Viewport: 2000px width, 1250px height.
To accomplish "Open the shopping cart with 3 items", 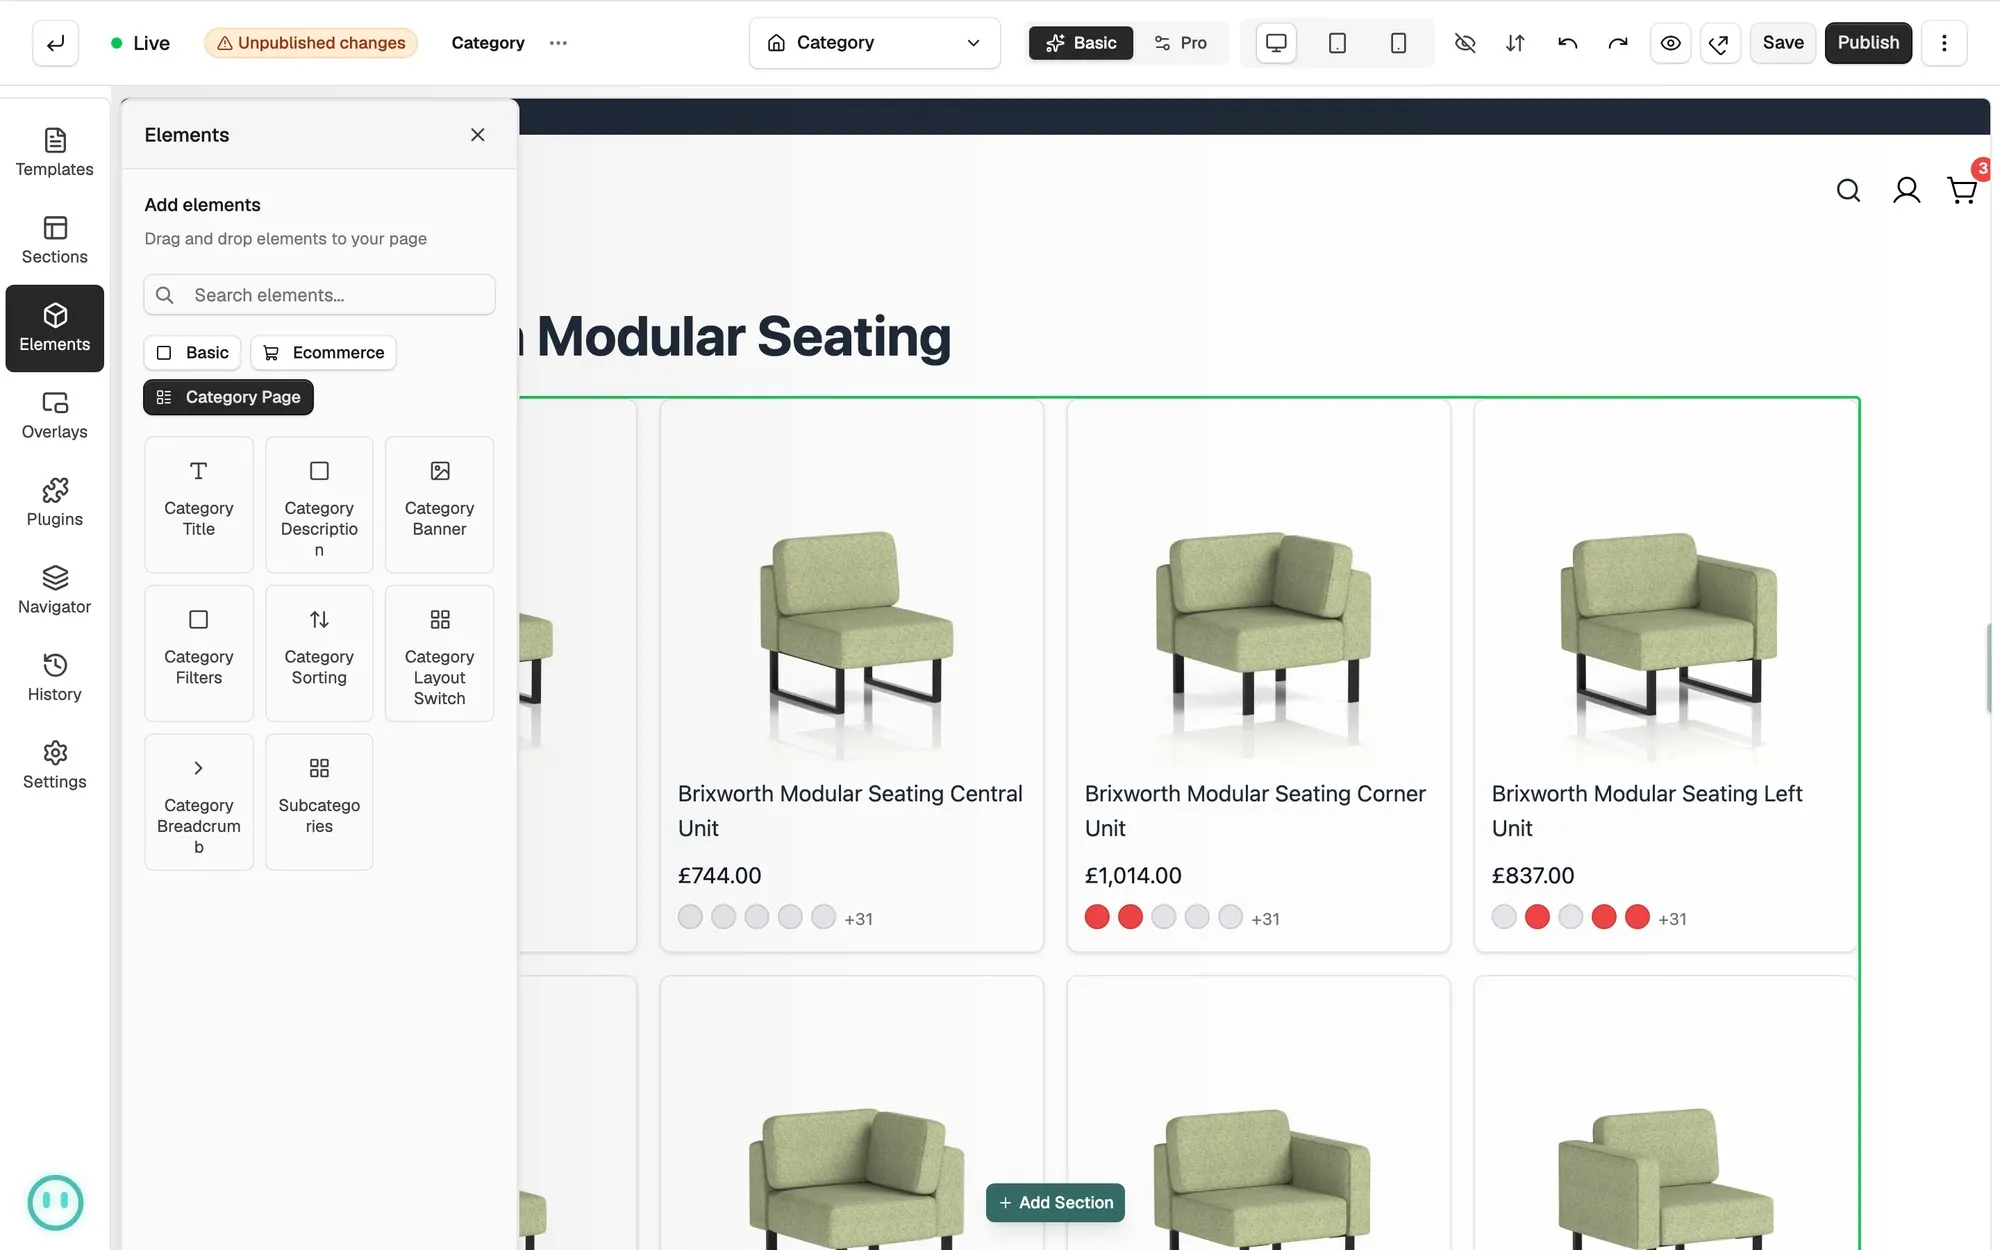I will [x=1963, y=188].
